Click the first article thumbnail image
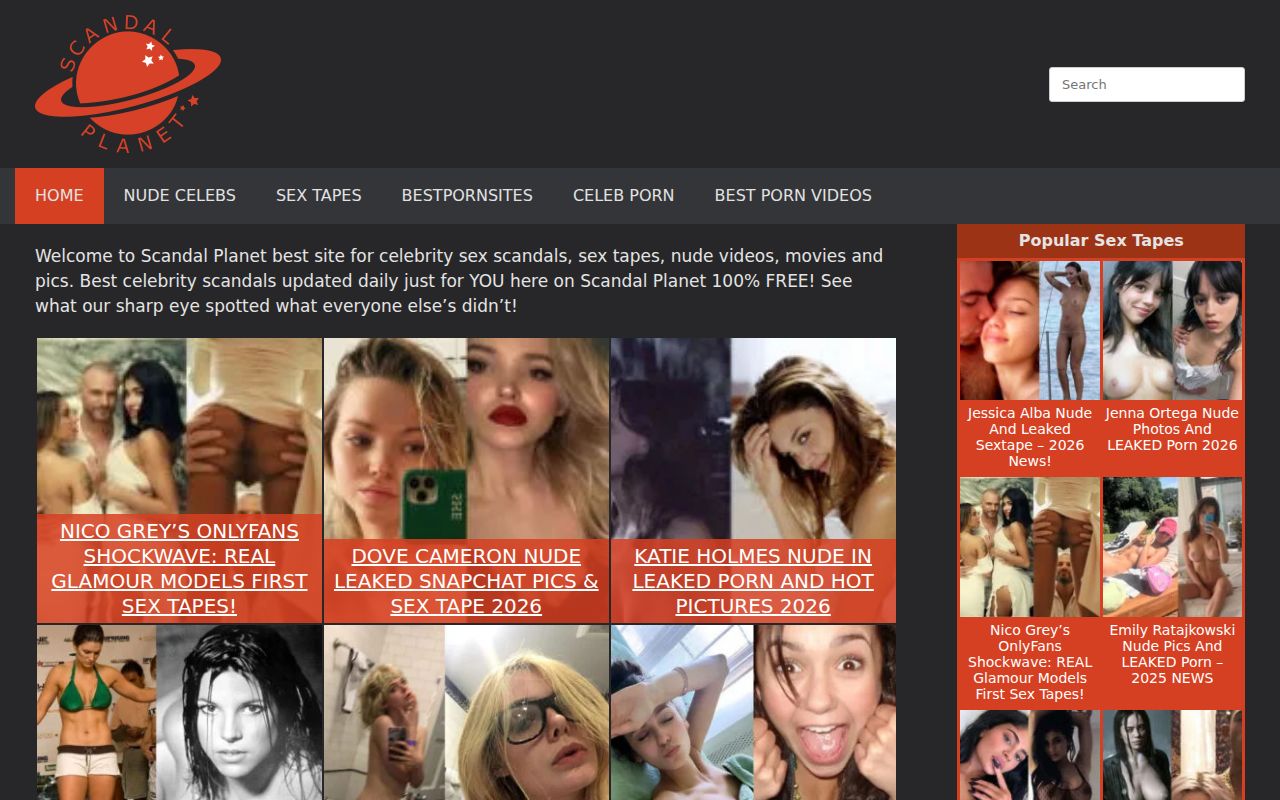 point(179,424)
